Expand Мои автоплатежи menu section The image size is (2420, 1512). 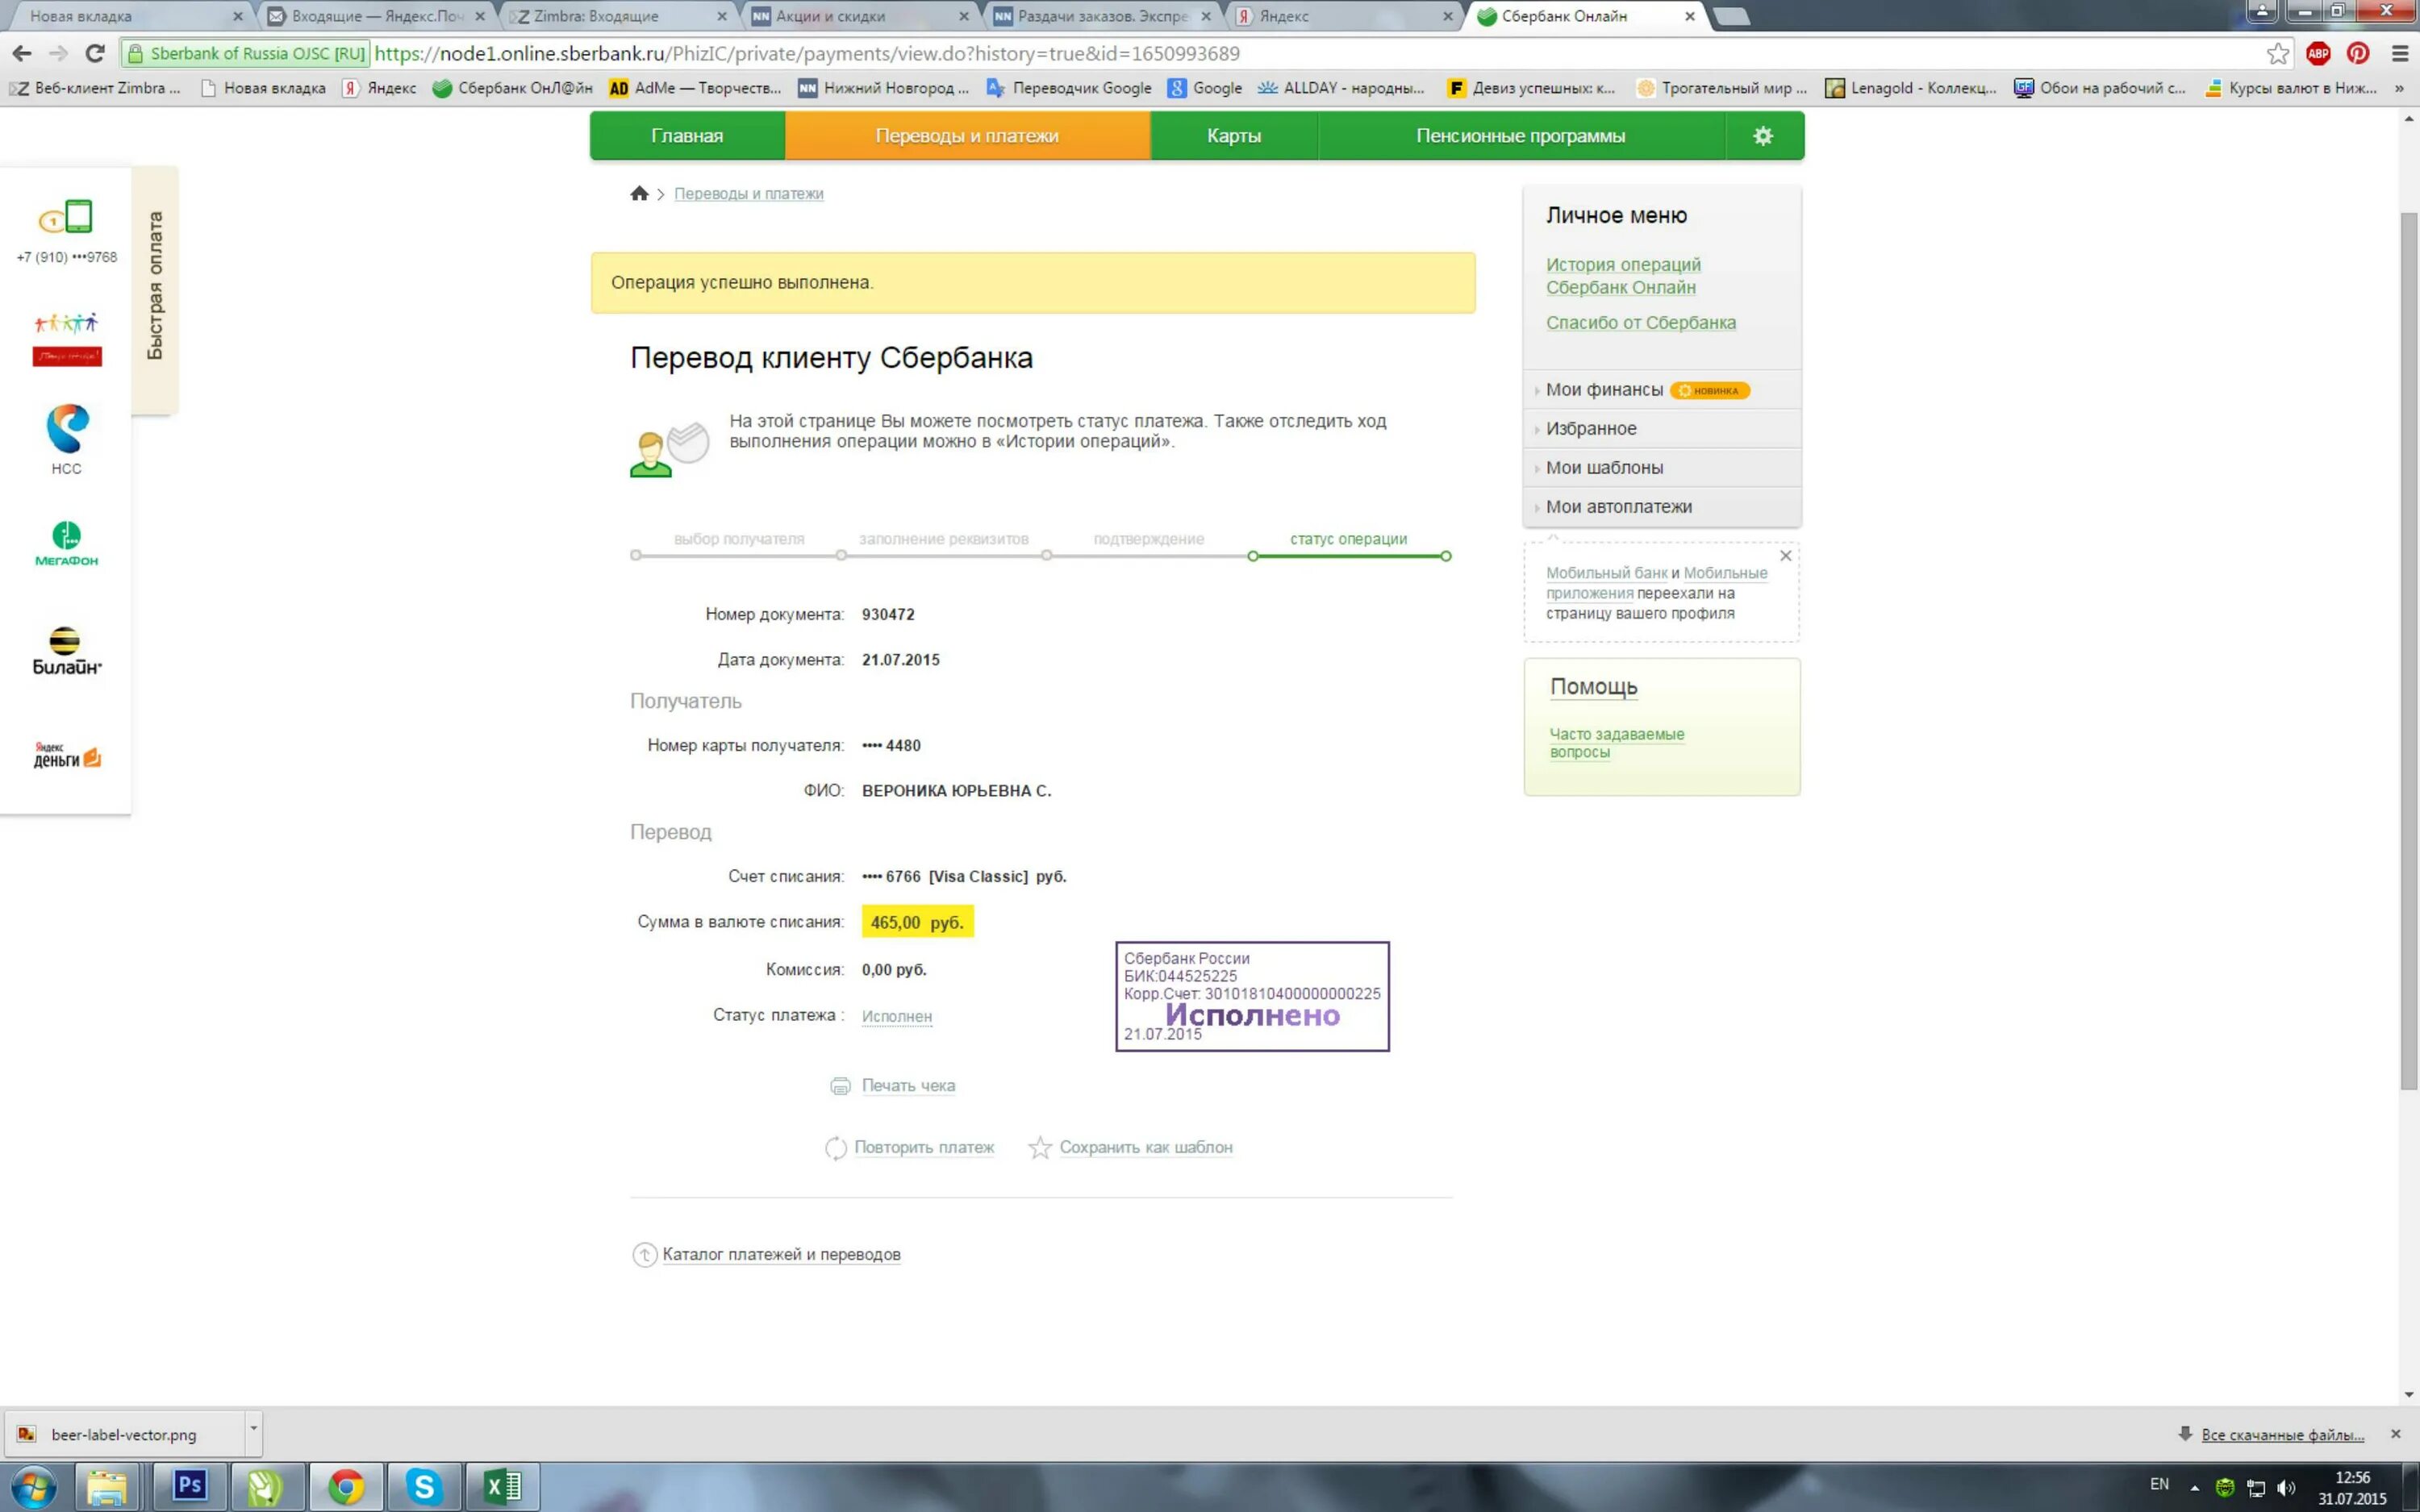point(1661,507)
